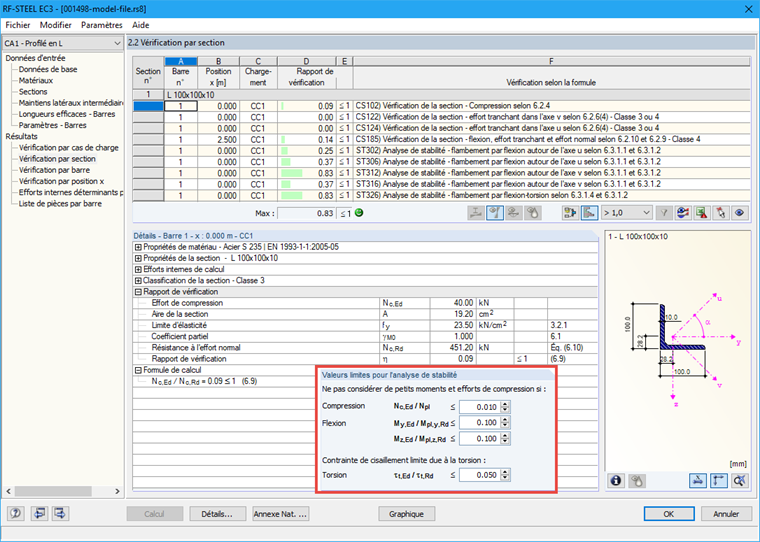
Task: Select Matériaux in navigation tree
Action: (x=36, y=80)
